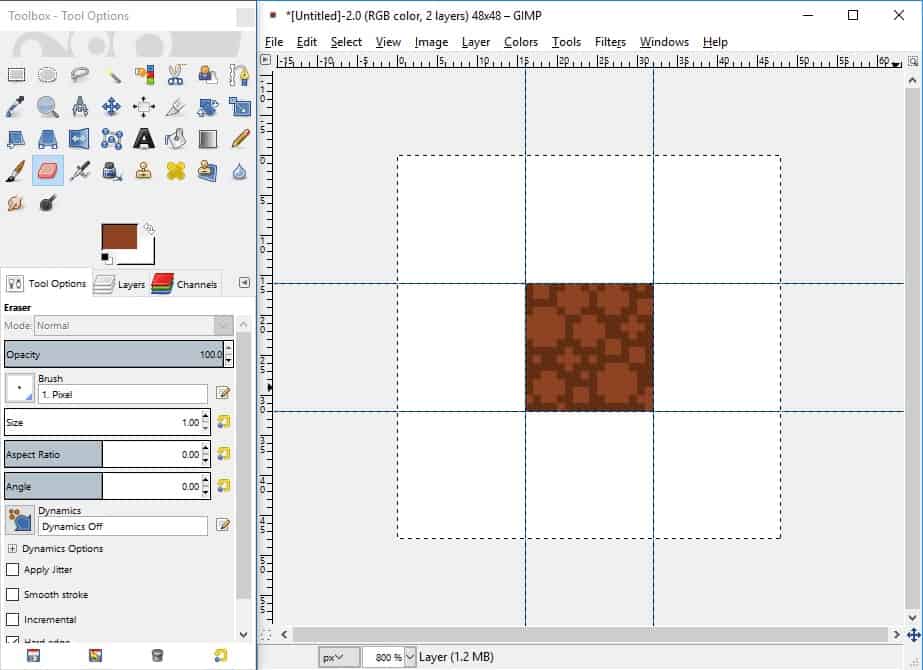Select the Paintbrush tool
The height and width of the screenshot is (670, 923).
[16, 171]
